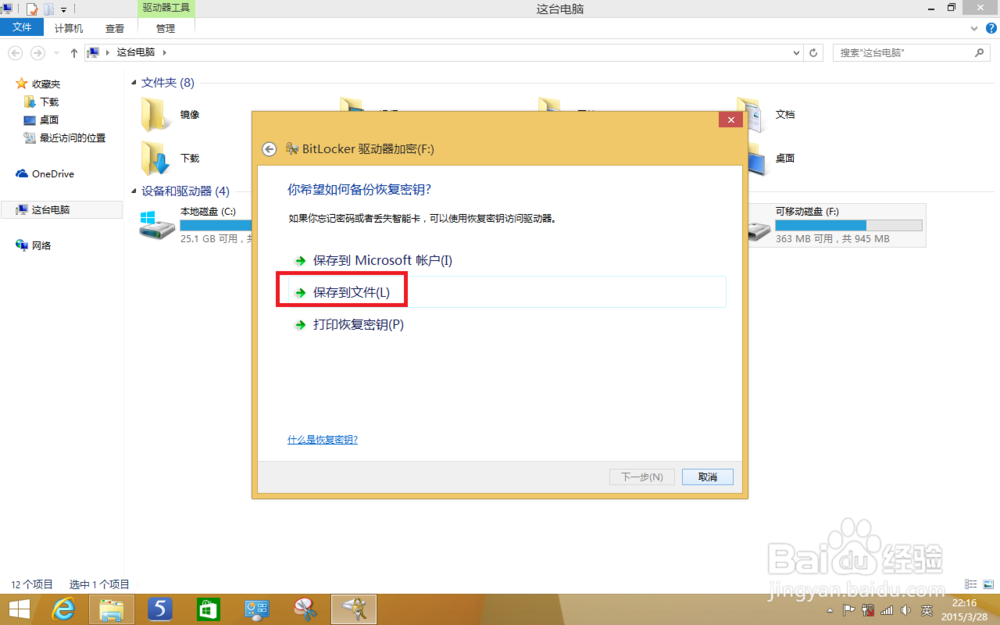This screenshot has width=1000, height=625.
Task: Go forward in Explorer navigation
Action: (38, 53)
